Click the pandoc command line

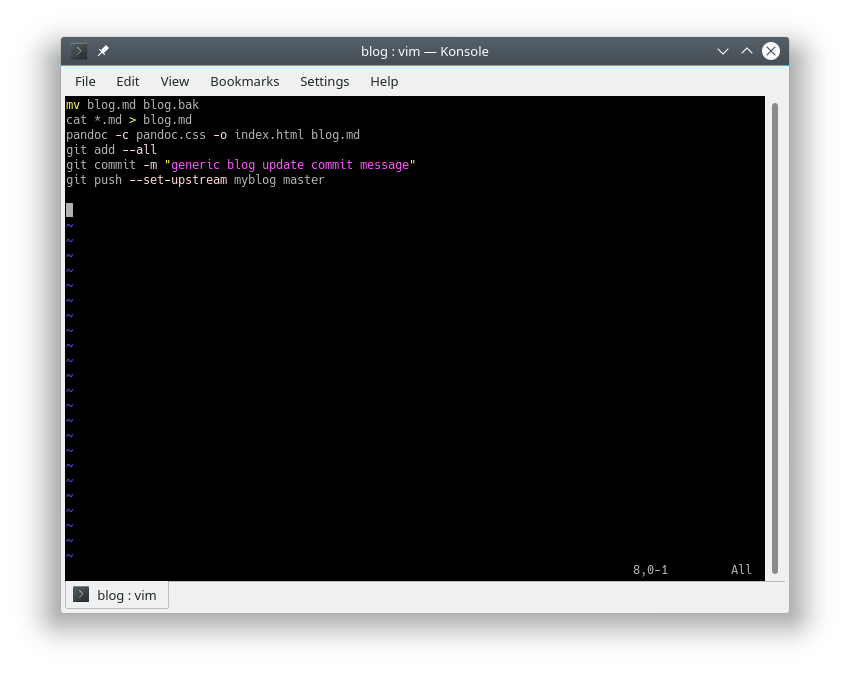213,135
